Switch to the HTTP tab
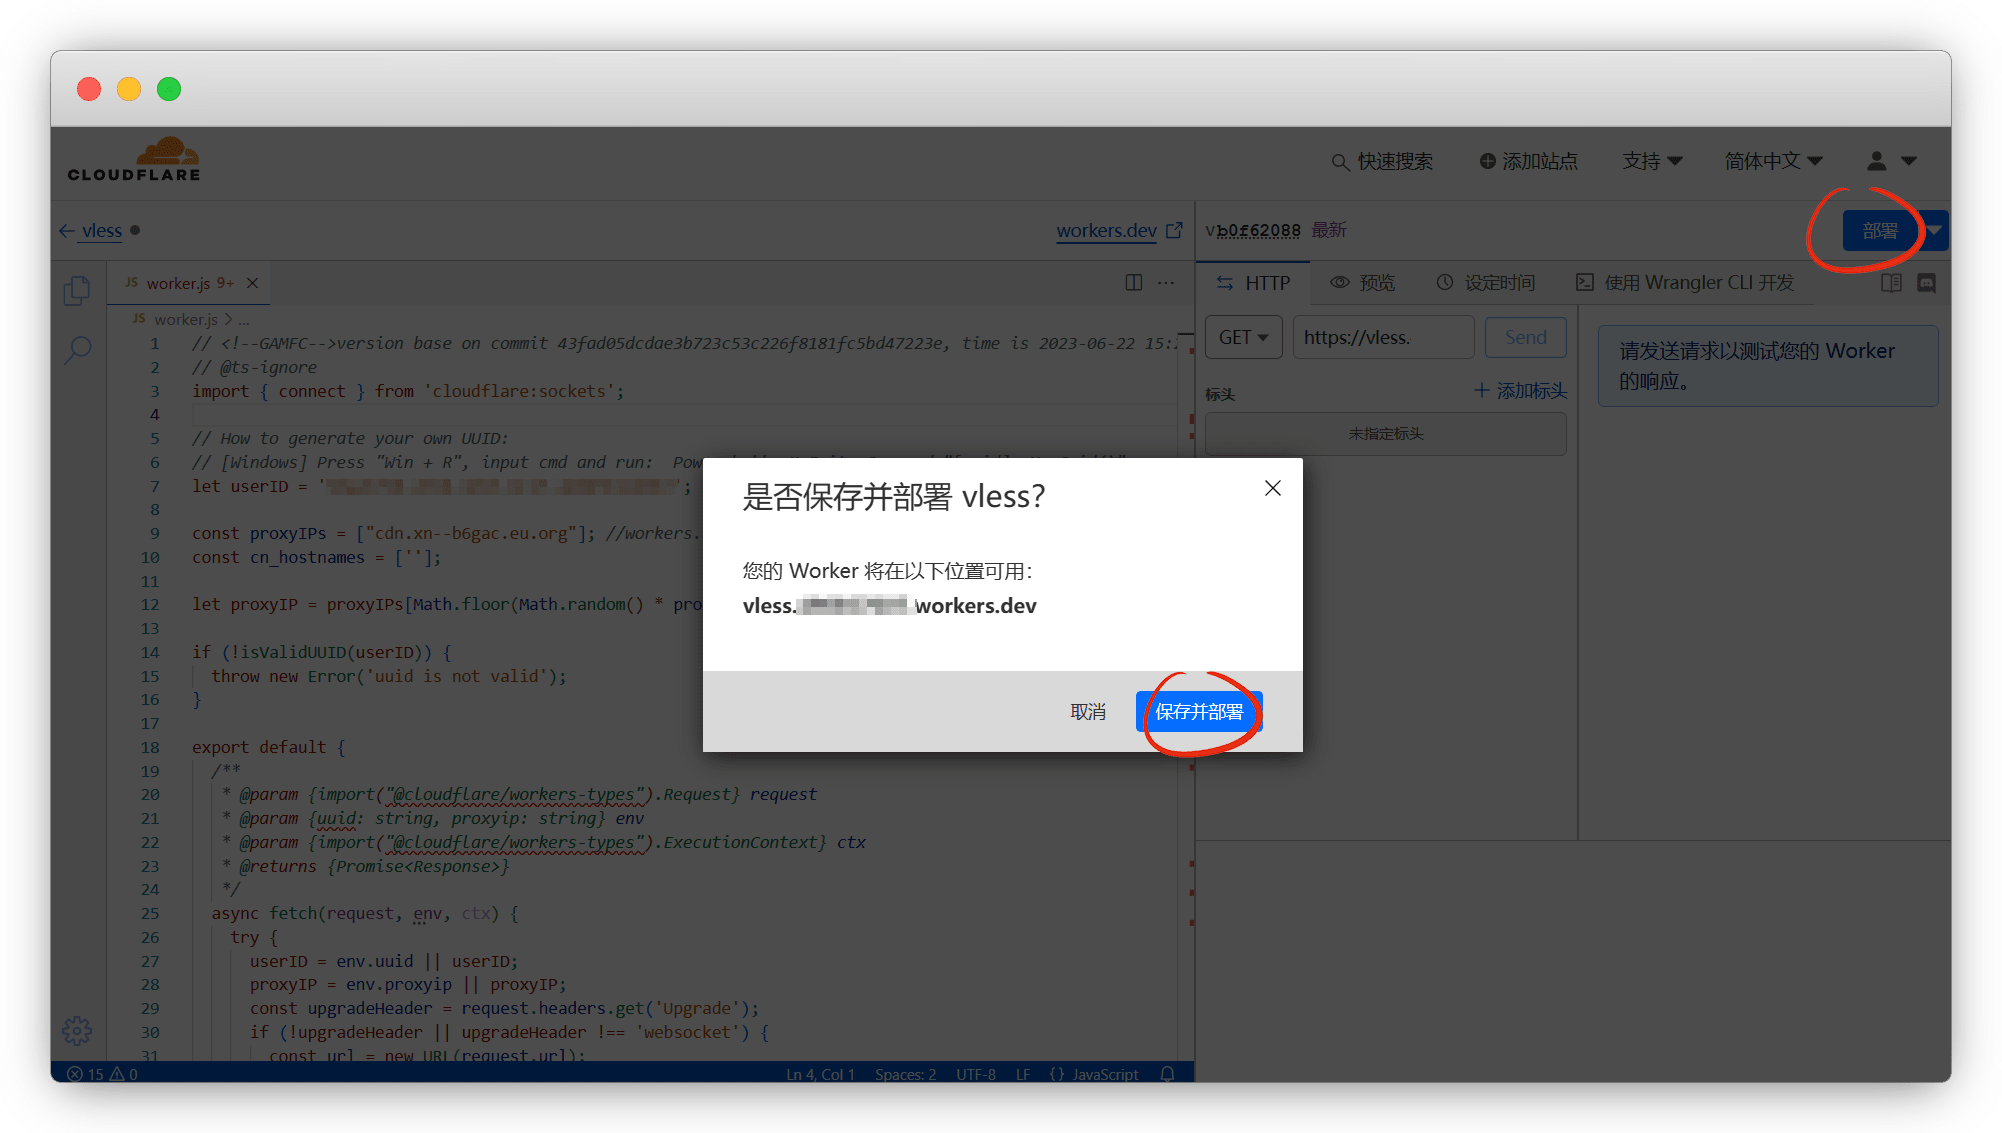This screenshot has width=2002, height=1133. (x=1253, y=283)
